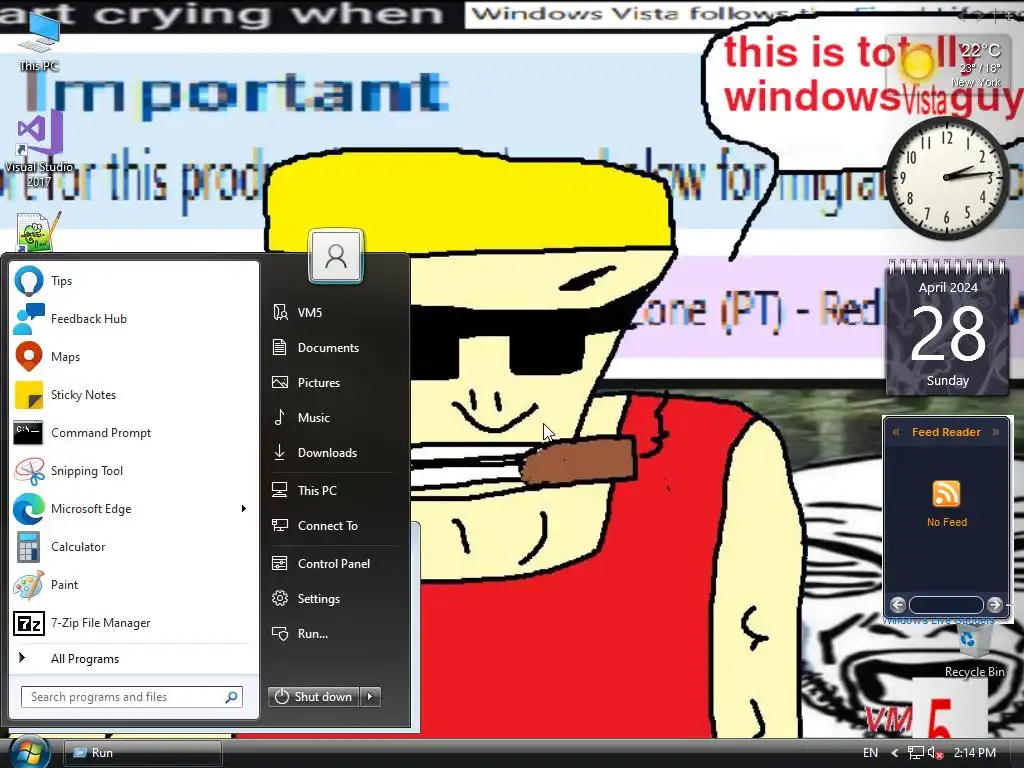Click the network tray icon
This screenshot has width=1024, height=768.
tap(916, 753)
